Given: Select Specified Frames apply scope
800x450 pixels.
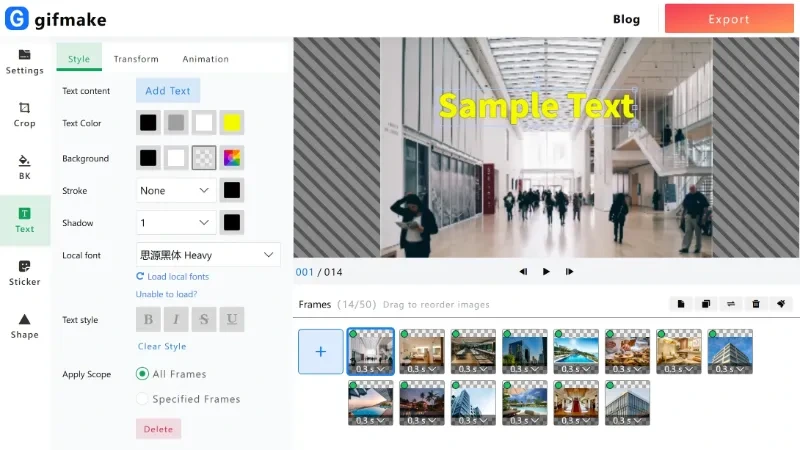Looking at the screenshot, I should [x=142, y=398].
